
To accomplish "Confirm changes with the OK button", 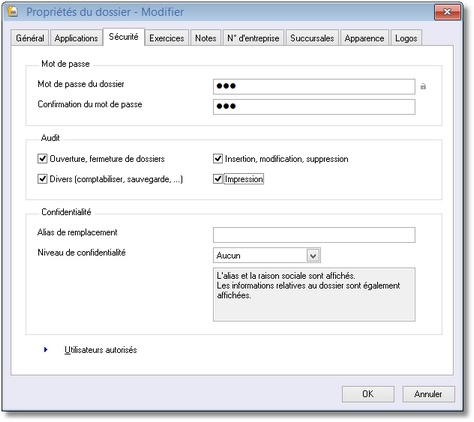I will click(x=368, y=394).
